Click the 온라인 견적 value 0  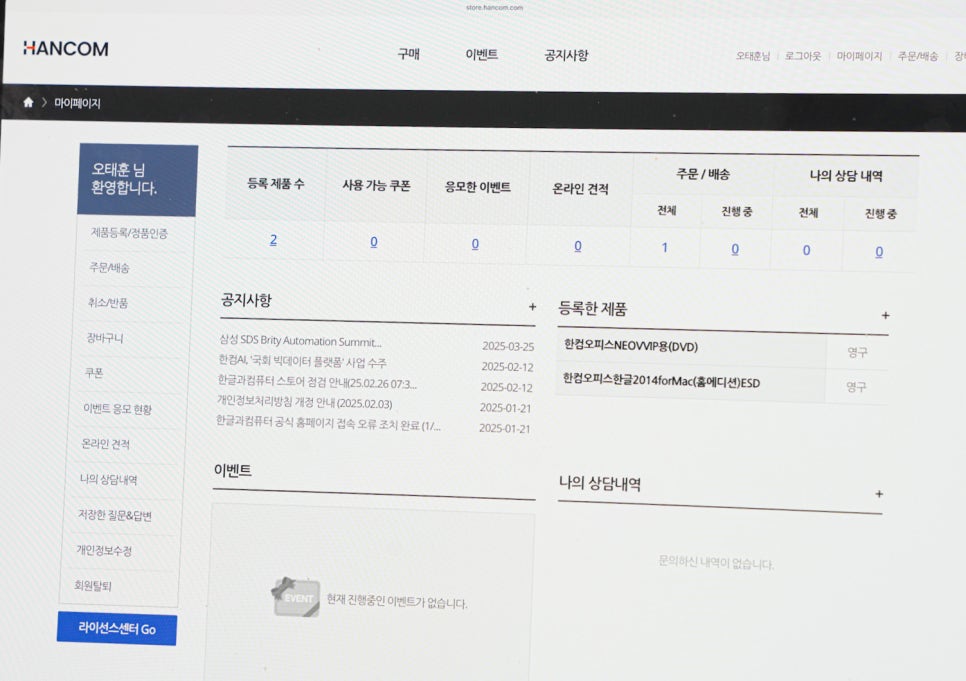[578, 246]
